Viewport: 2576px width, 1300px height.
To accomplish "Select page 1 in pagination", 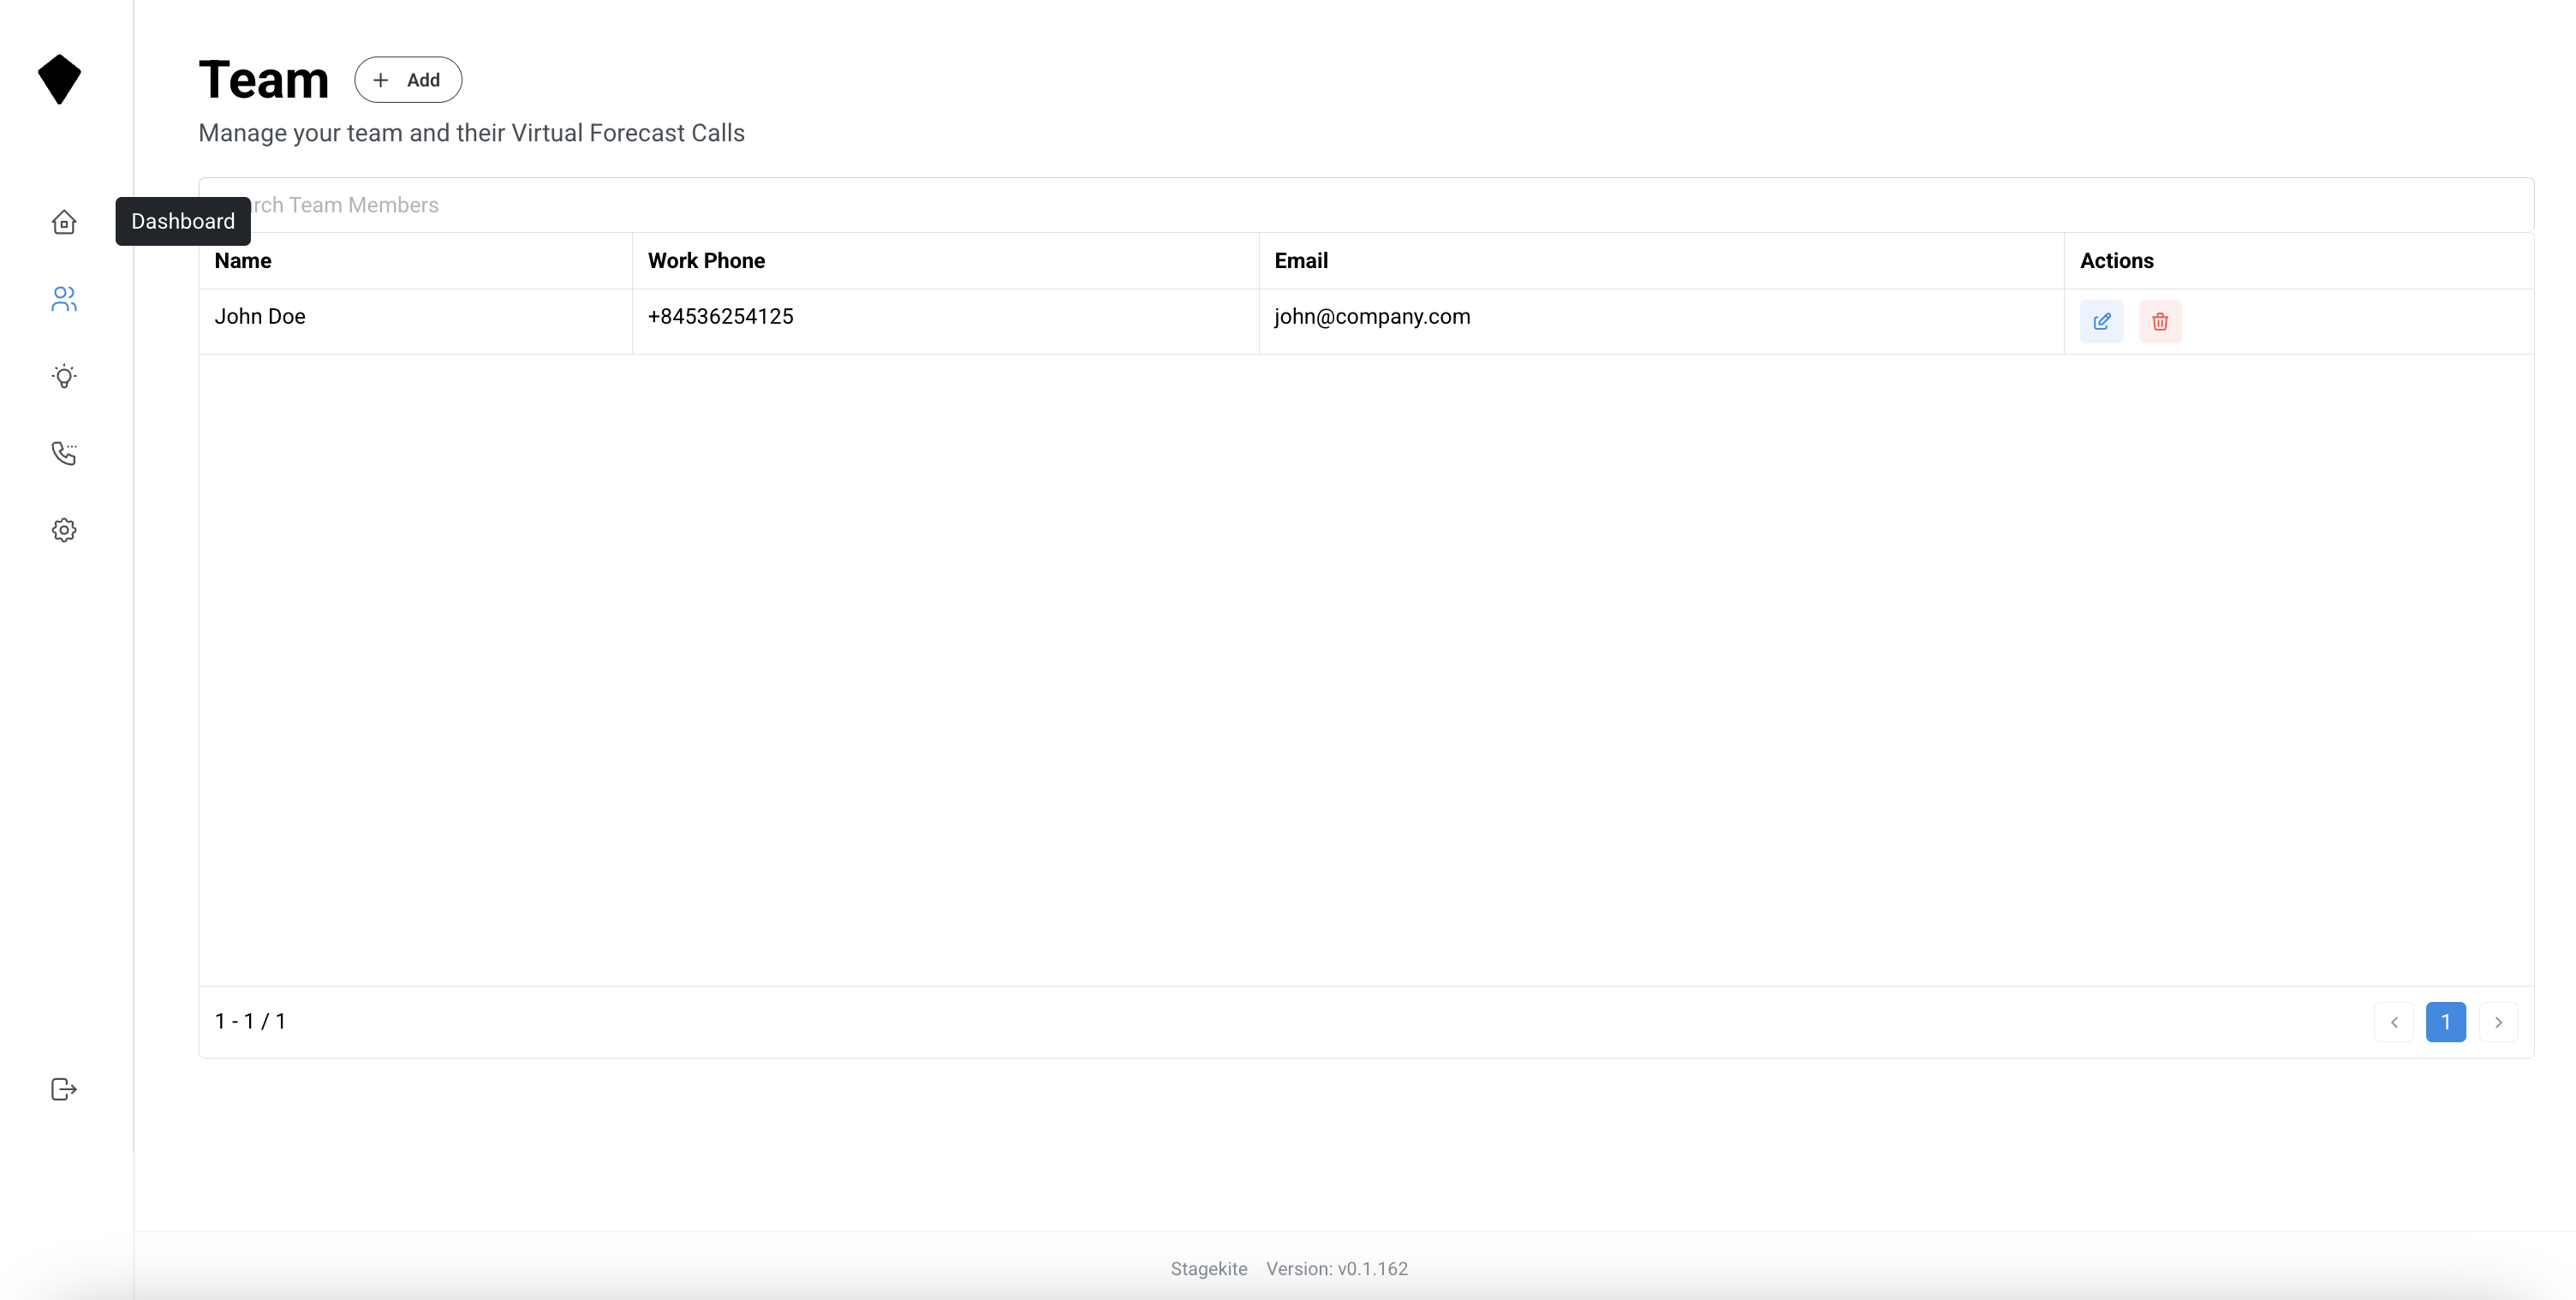I will [x=2445, y=1022].
